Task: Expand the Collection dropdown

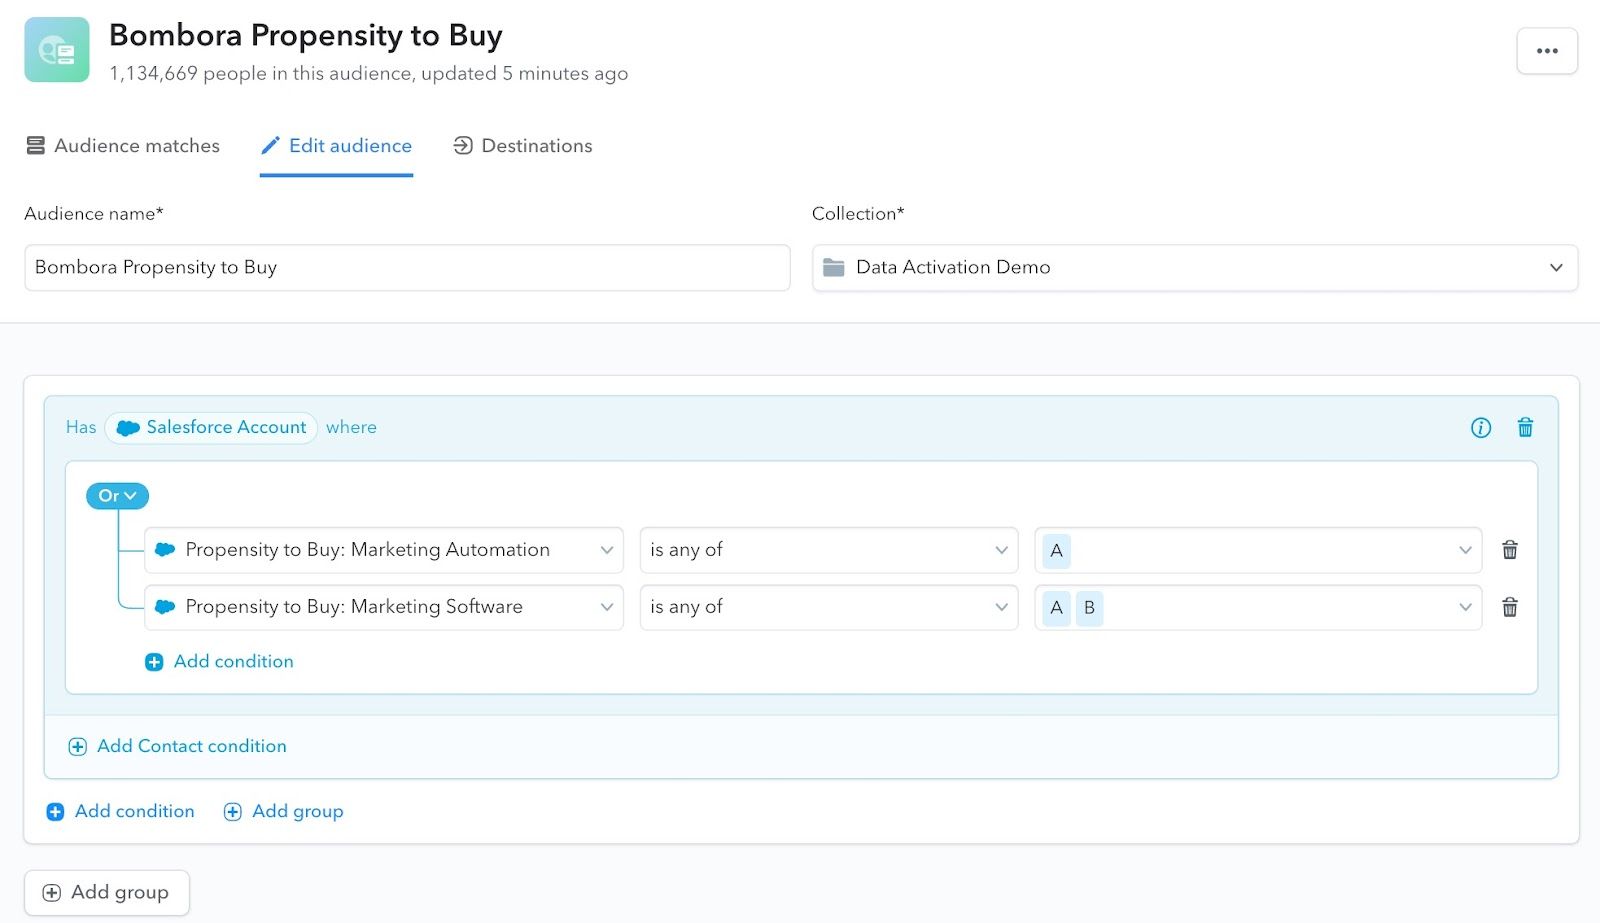Action: pos(1195,268)
